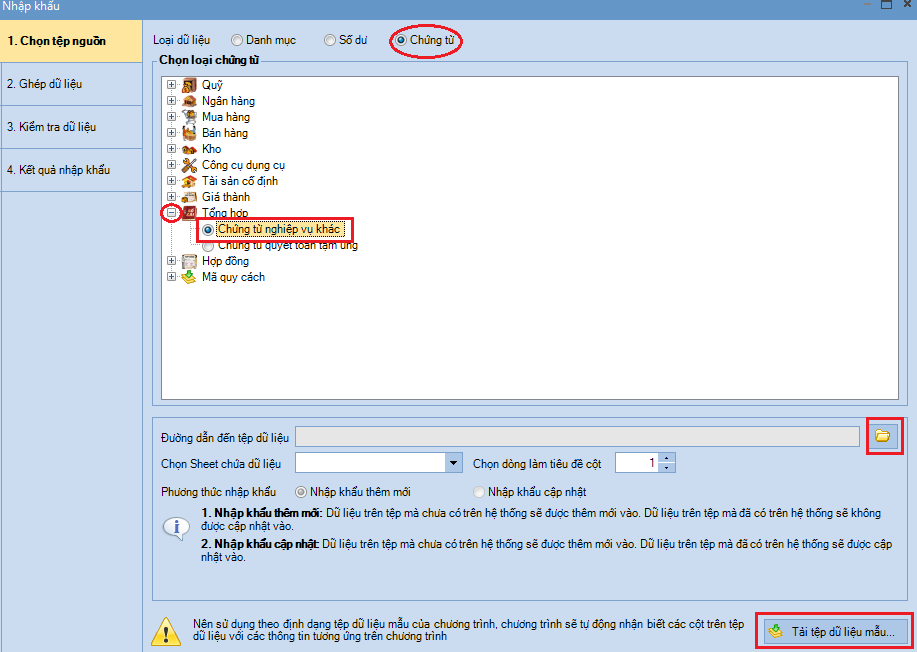The height and width of the screenshot is (652, 917).
Task: Expand the Ngân hàng tree node
Action: (171, 101)
